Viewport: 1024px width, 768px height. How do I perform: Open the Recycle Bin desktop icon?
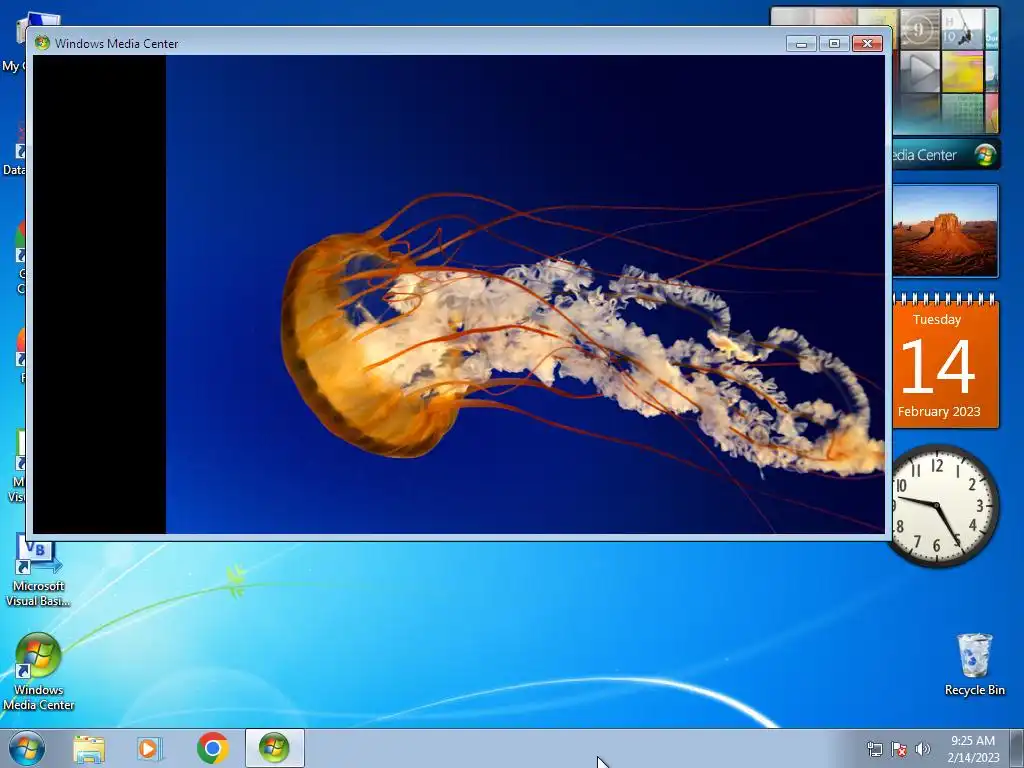[974, 664]
